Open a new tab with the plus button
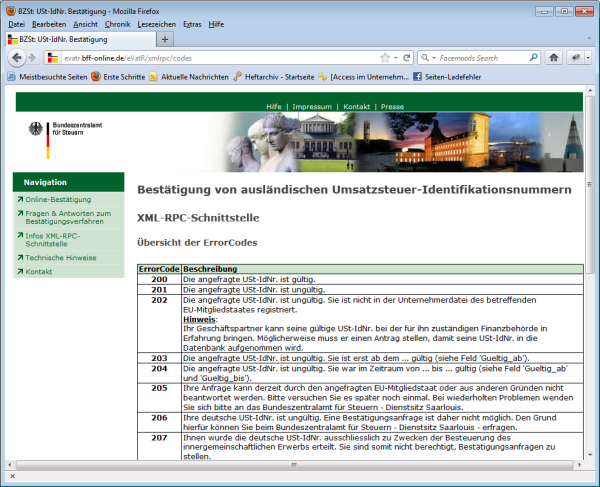 pos(165,39)
